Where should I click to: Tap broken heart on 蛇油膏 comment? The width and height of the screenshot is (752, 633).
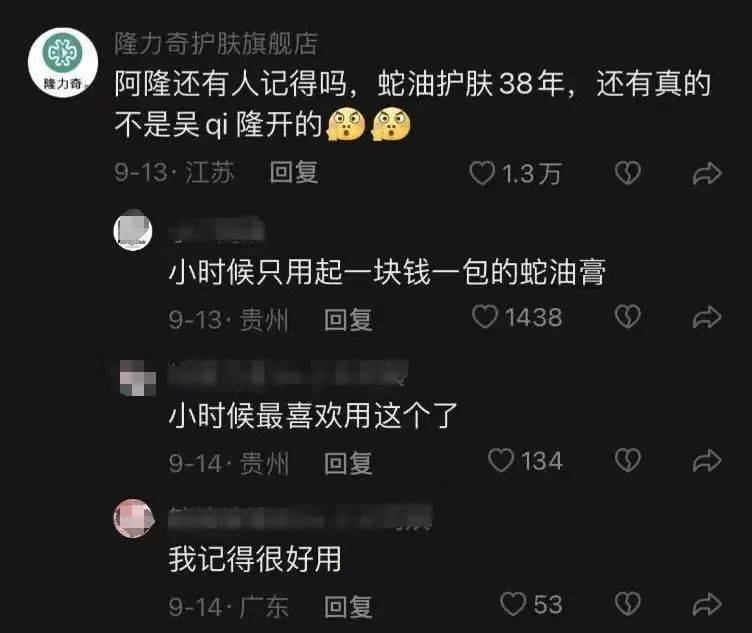(627, 317)
